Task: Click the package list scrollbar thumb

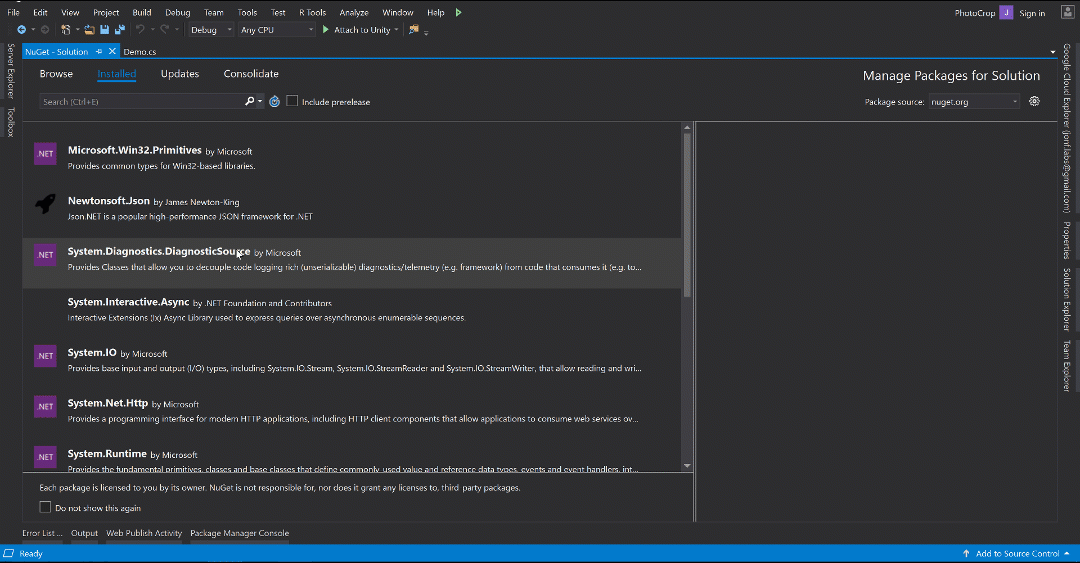Action: [687, 214]
